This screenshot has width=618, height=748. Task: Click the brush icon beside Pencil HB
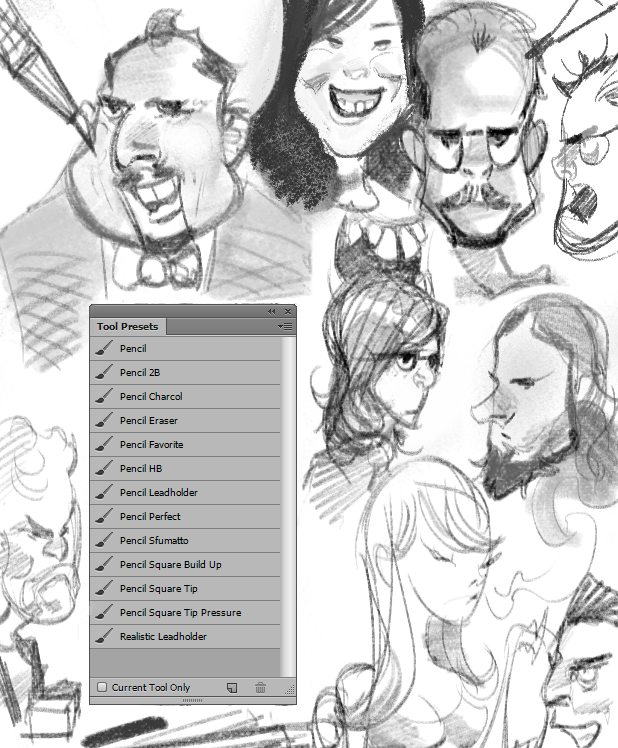104,468
